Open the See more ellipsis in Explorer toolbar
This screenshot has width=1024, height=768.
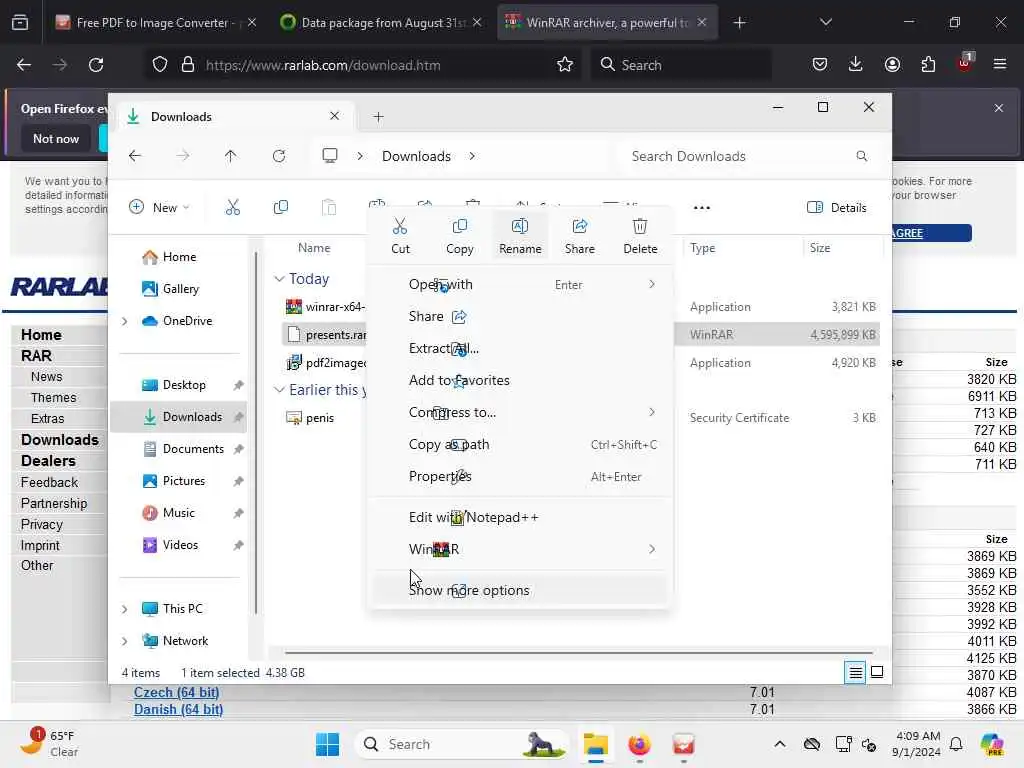701,208
